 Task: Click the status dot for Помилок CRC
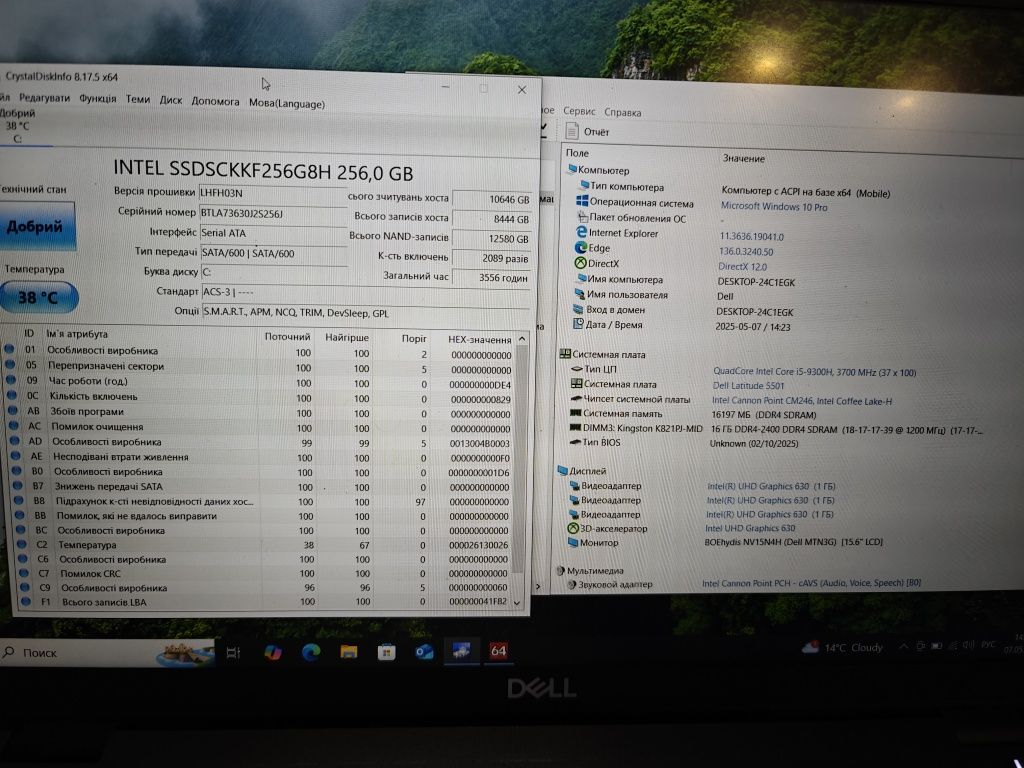click(x=24, y=573)
